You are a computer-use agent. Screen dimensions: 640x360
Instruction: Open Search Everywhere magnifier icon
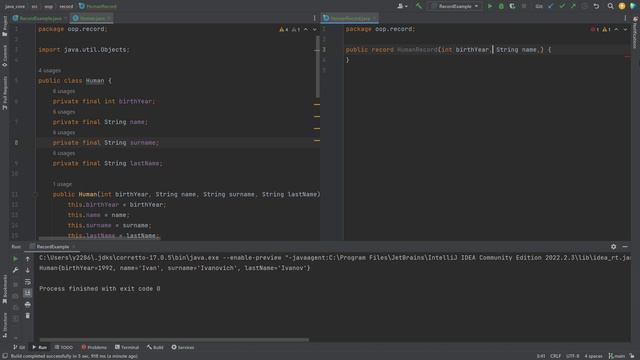click(610, 6)
